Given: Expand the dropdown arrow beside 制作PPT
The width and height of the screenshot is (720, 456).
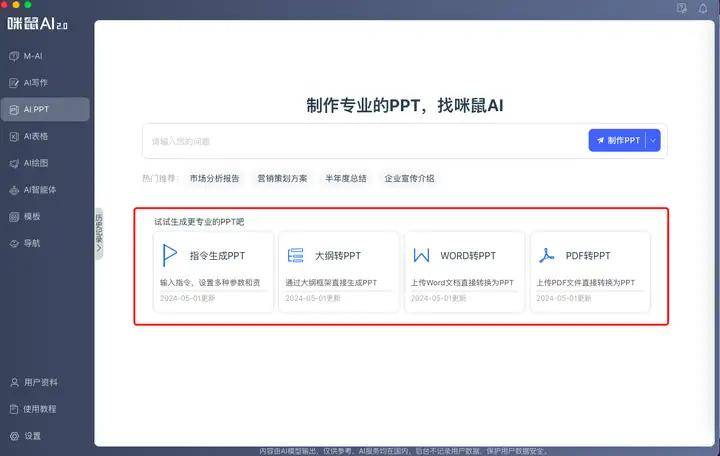Looking at the screenshot, I should pyautogui.click(x=654, y=141).
